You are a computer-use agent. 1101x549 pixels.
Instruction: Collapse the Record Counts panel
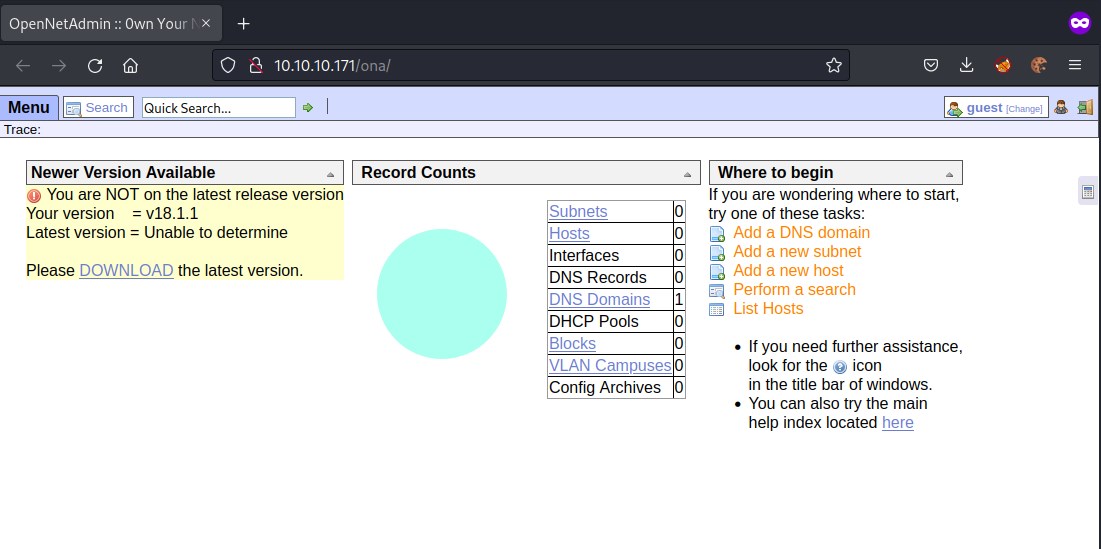pyautogui.click(x=687, y=174)
